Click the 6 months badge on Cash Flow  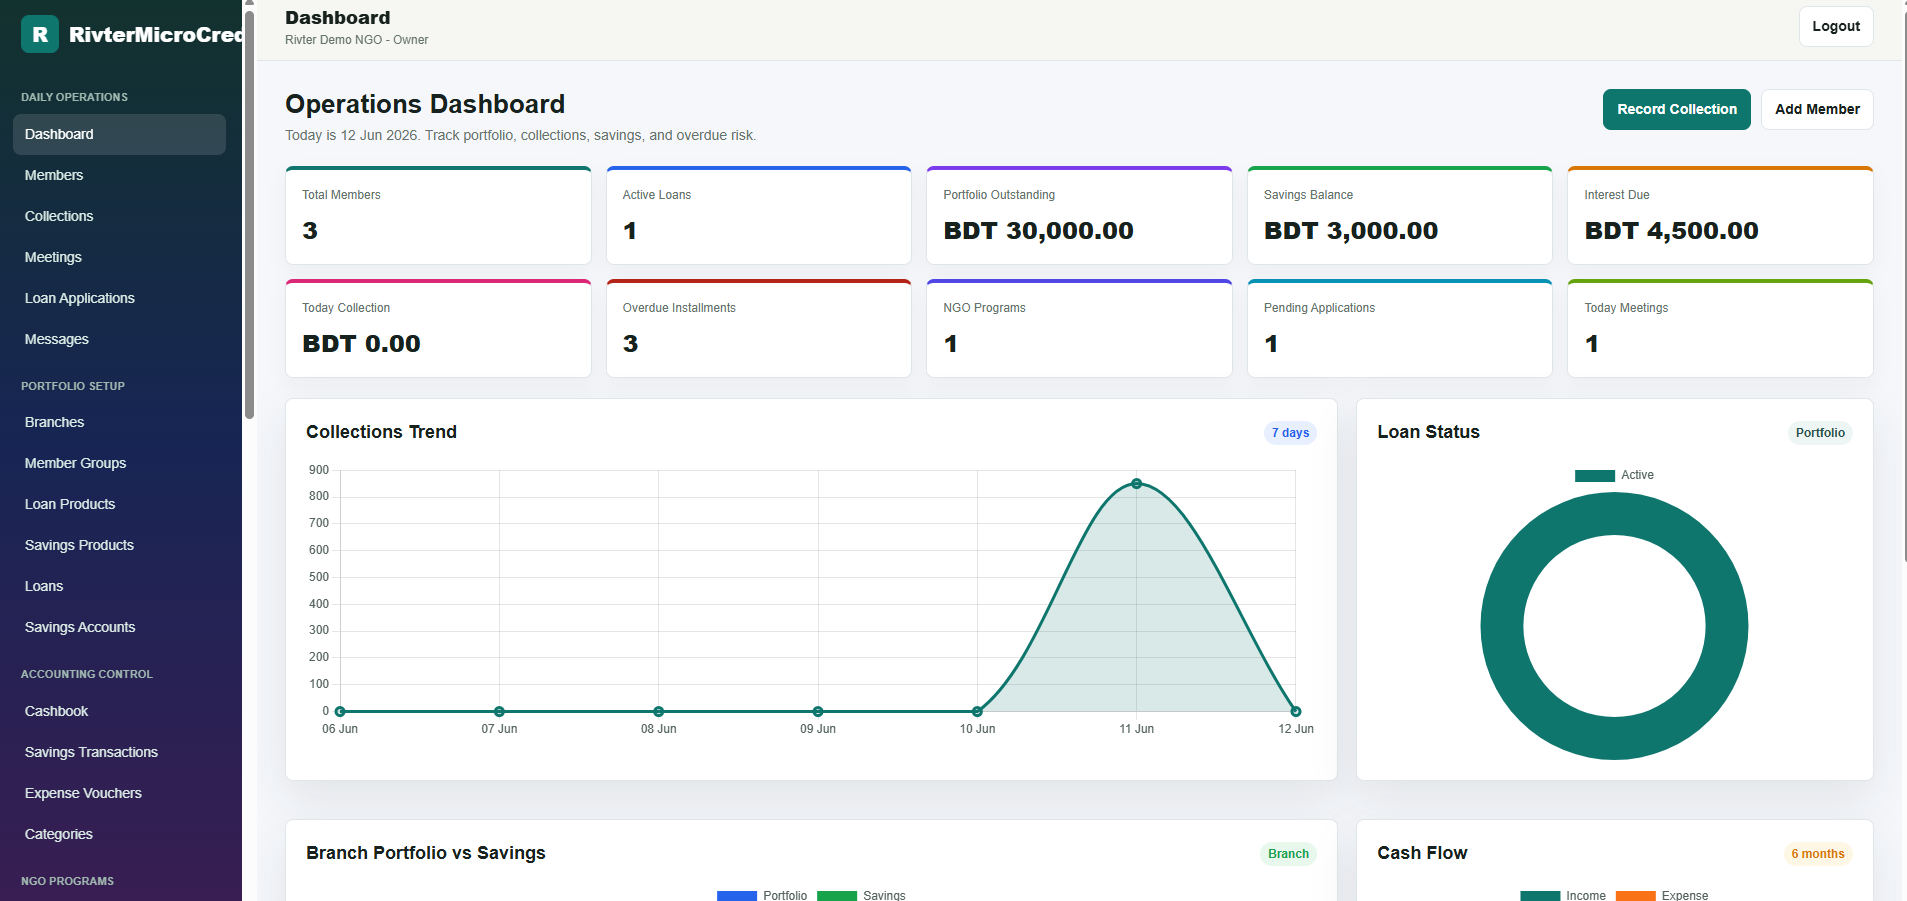[1818, 854]
